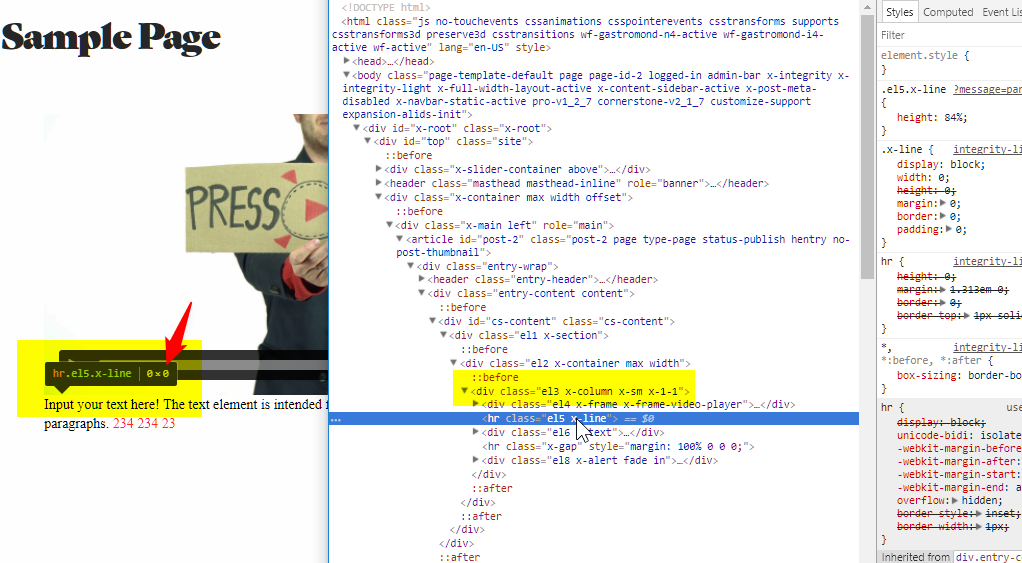
Task: Open the Event Listeners tab
Action: [1000, 12]
